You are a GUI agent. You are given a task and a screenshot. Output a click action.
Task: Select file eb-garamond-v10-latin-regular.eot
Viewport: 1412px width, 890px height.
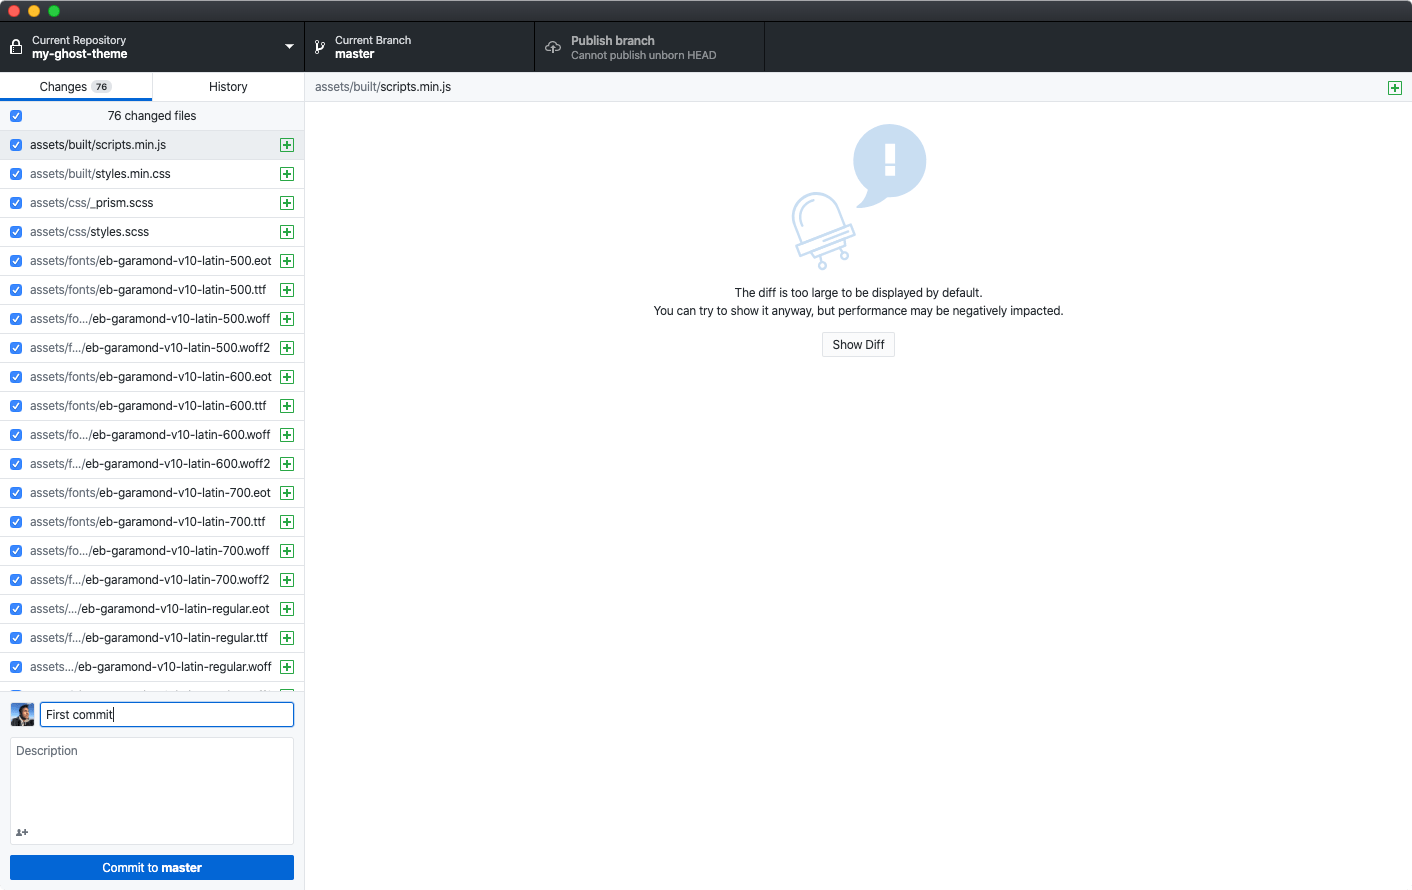(x=152, y=609)
